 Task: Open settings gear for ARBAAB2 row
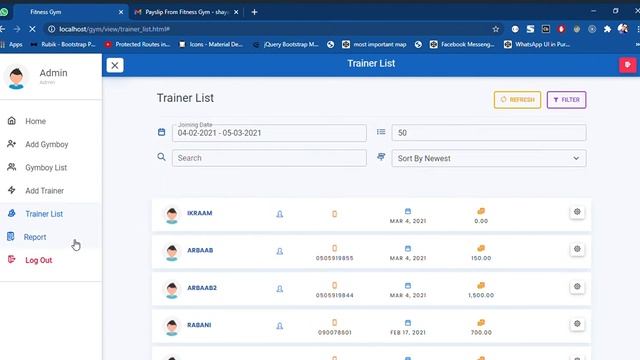pyautogui.click(x=577, y=287)
